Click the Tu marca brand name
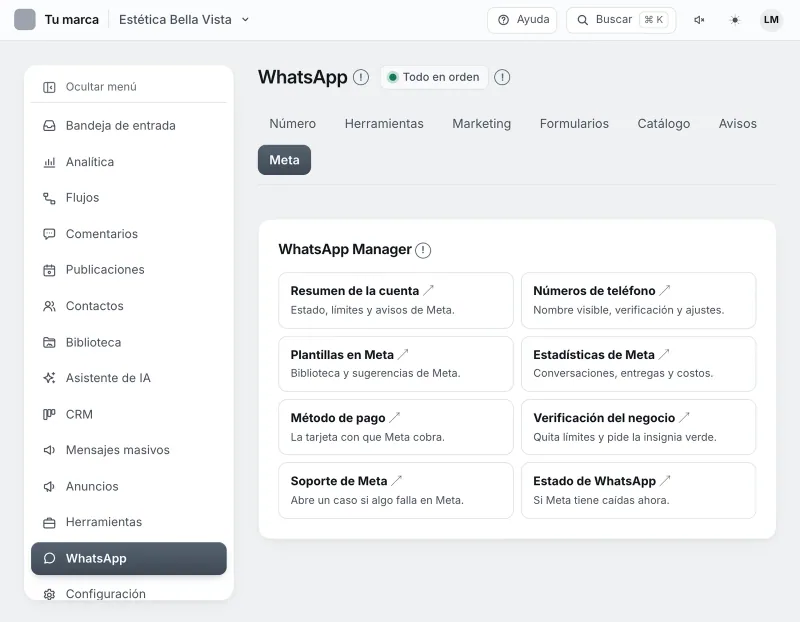Viewport: 800px width, 622px height. pos(71,19)
